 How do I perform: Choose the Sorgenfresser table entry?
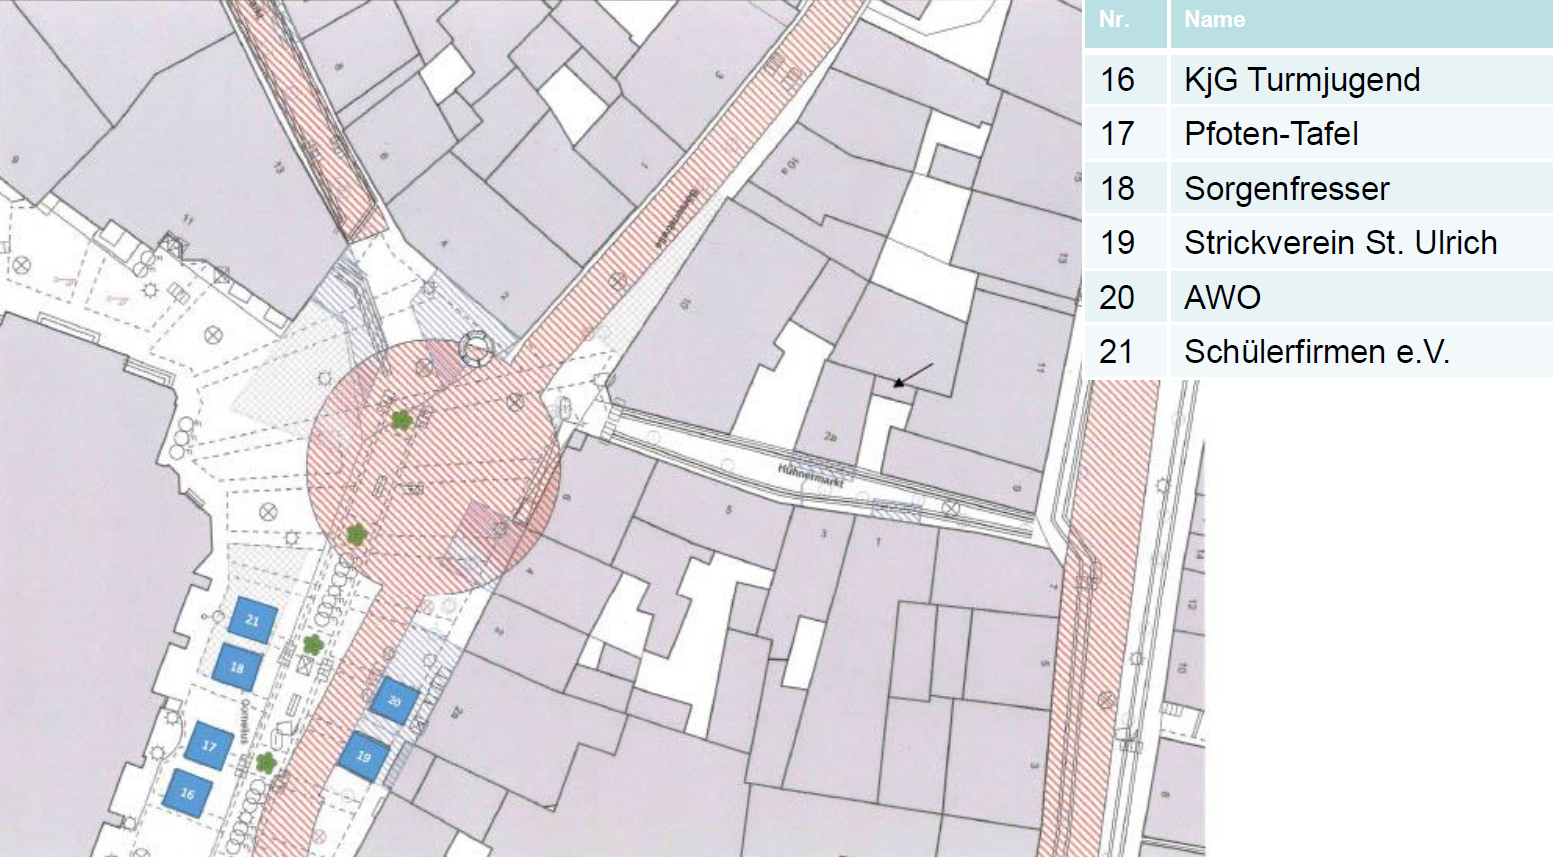1286,189
